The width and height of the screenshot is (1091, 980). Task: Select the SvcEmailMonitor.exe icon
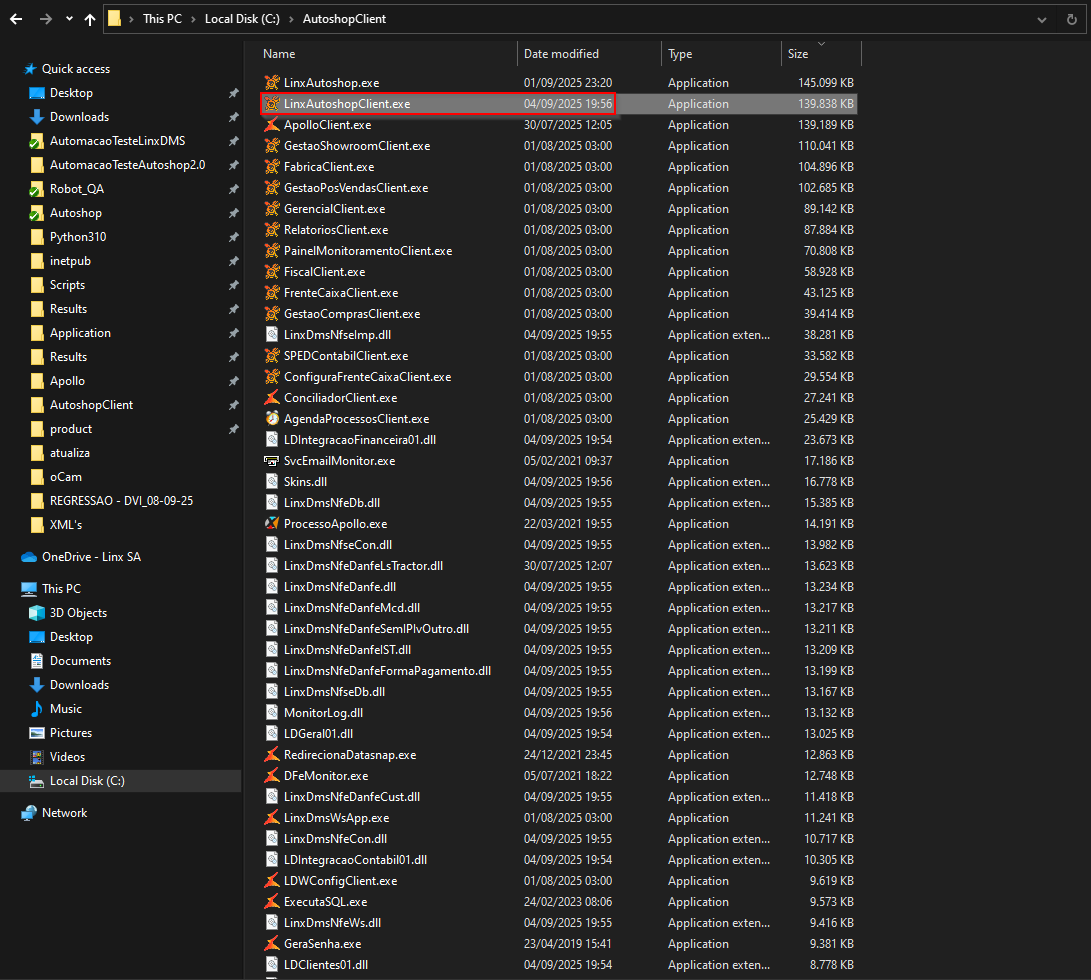[x=272, y=461]
